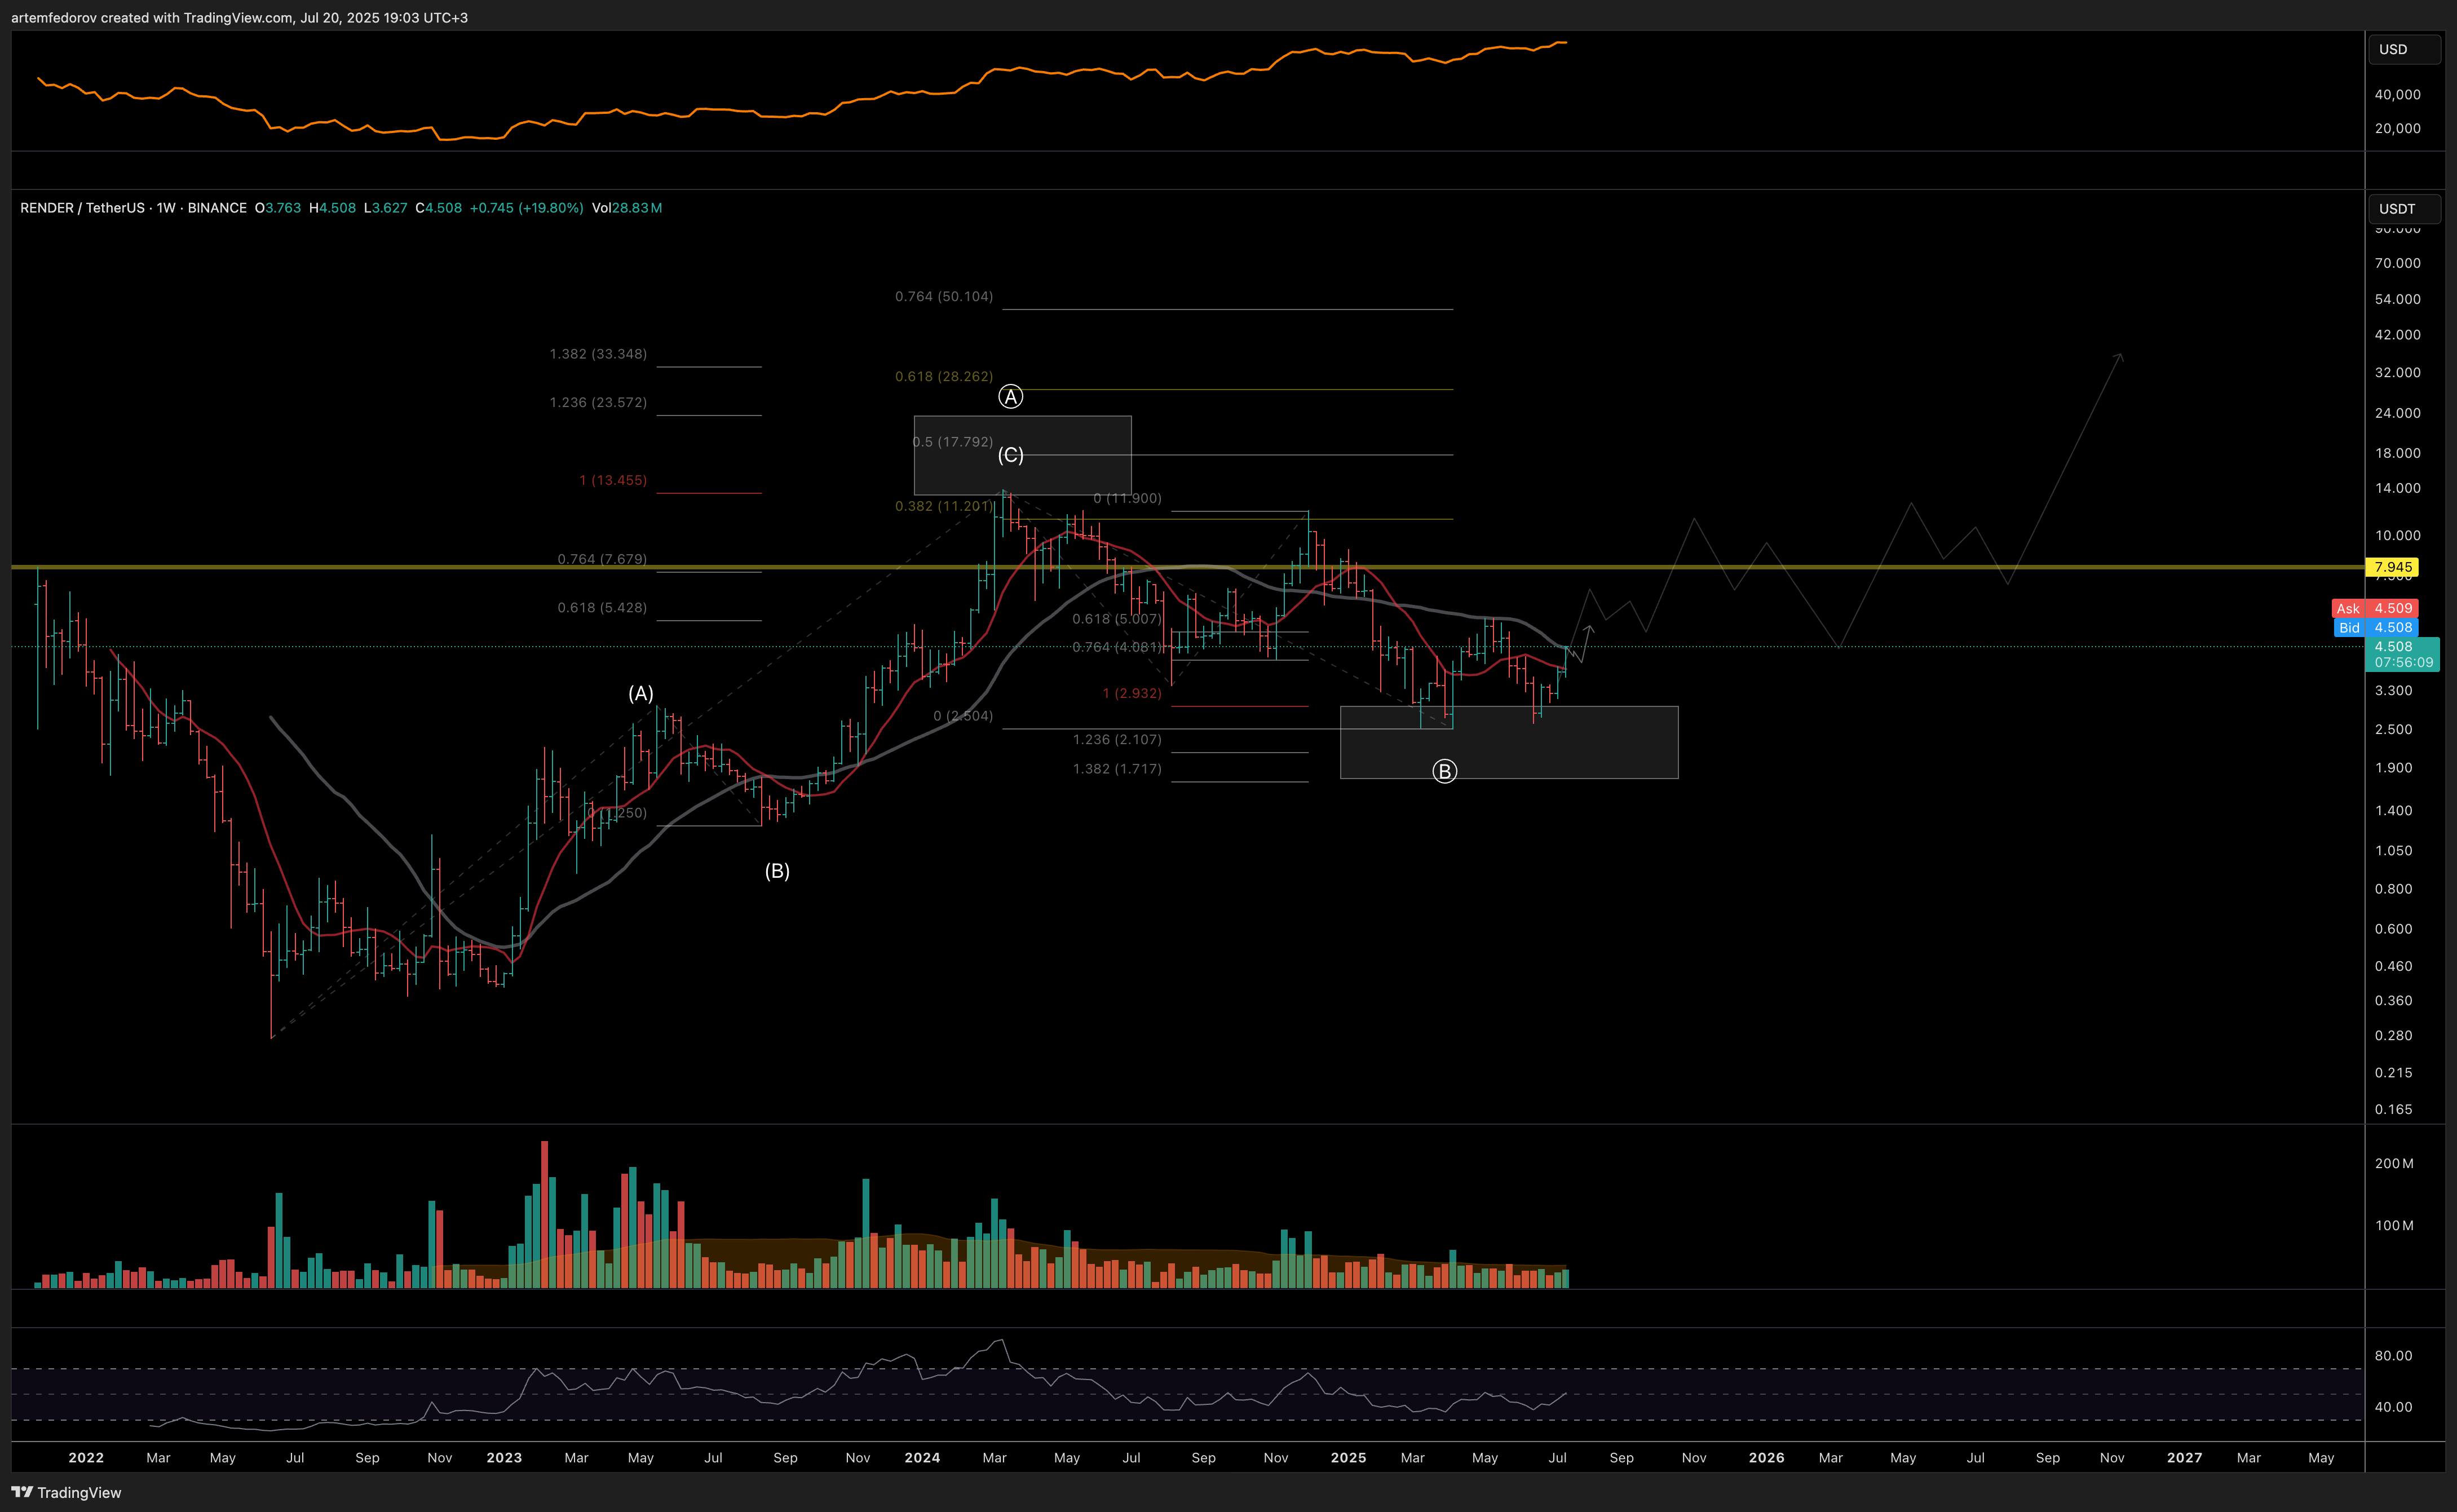Click the 1.050 price axis value
2457x1512 pixels.
click(x=2394, y=850)
